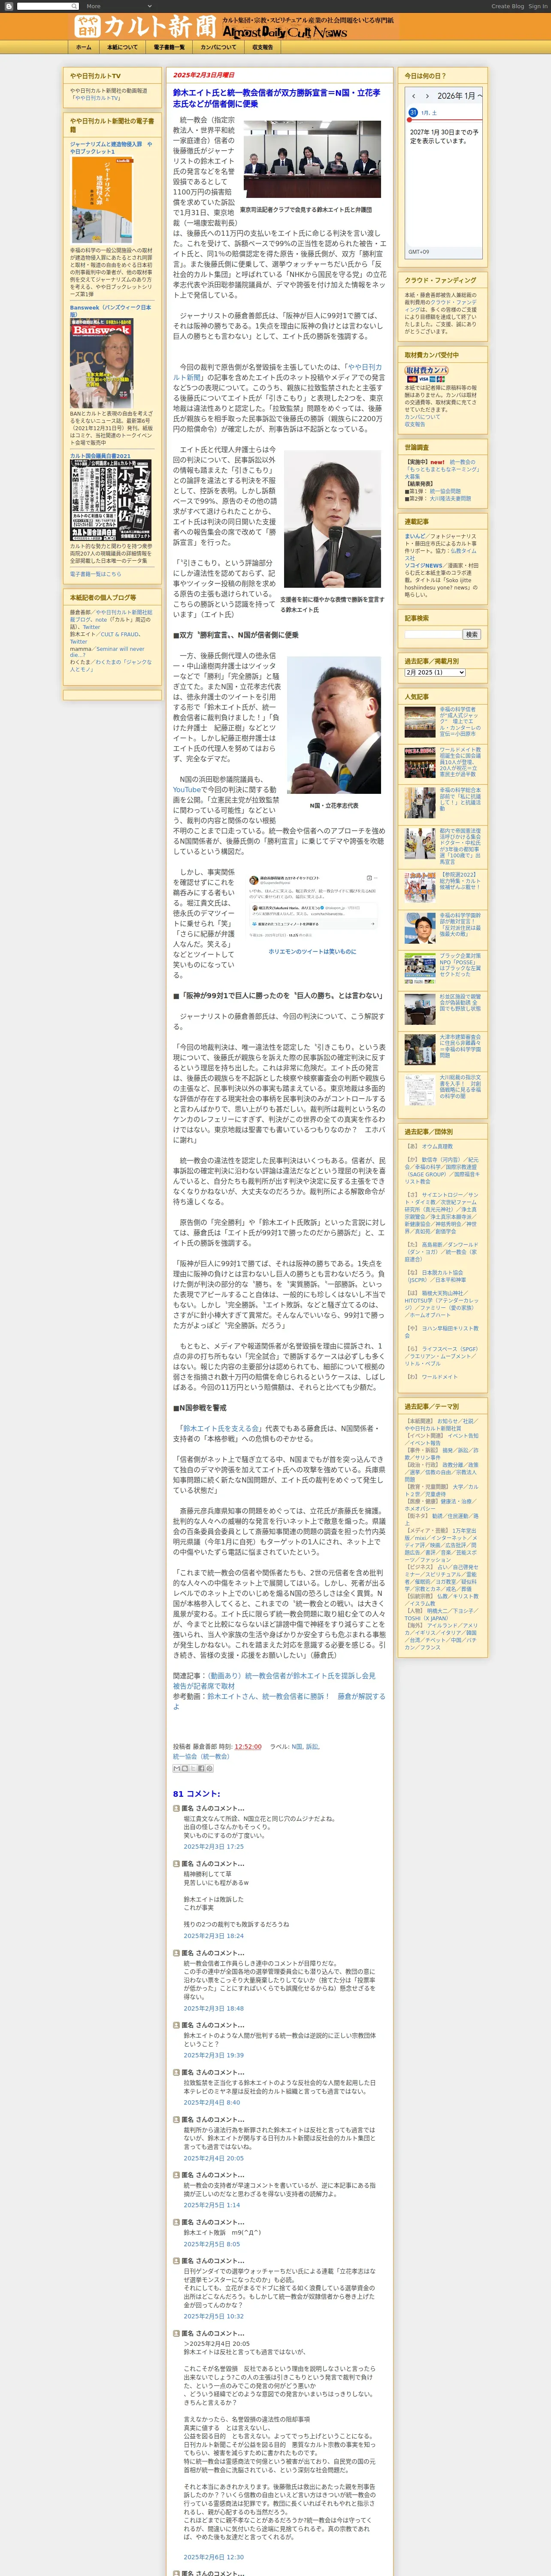
Task: Click the 記事検索 article search input field
Action: pyautogui.click(x=433, y=634)
